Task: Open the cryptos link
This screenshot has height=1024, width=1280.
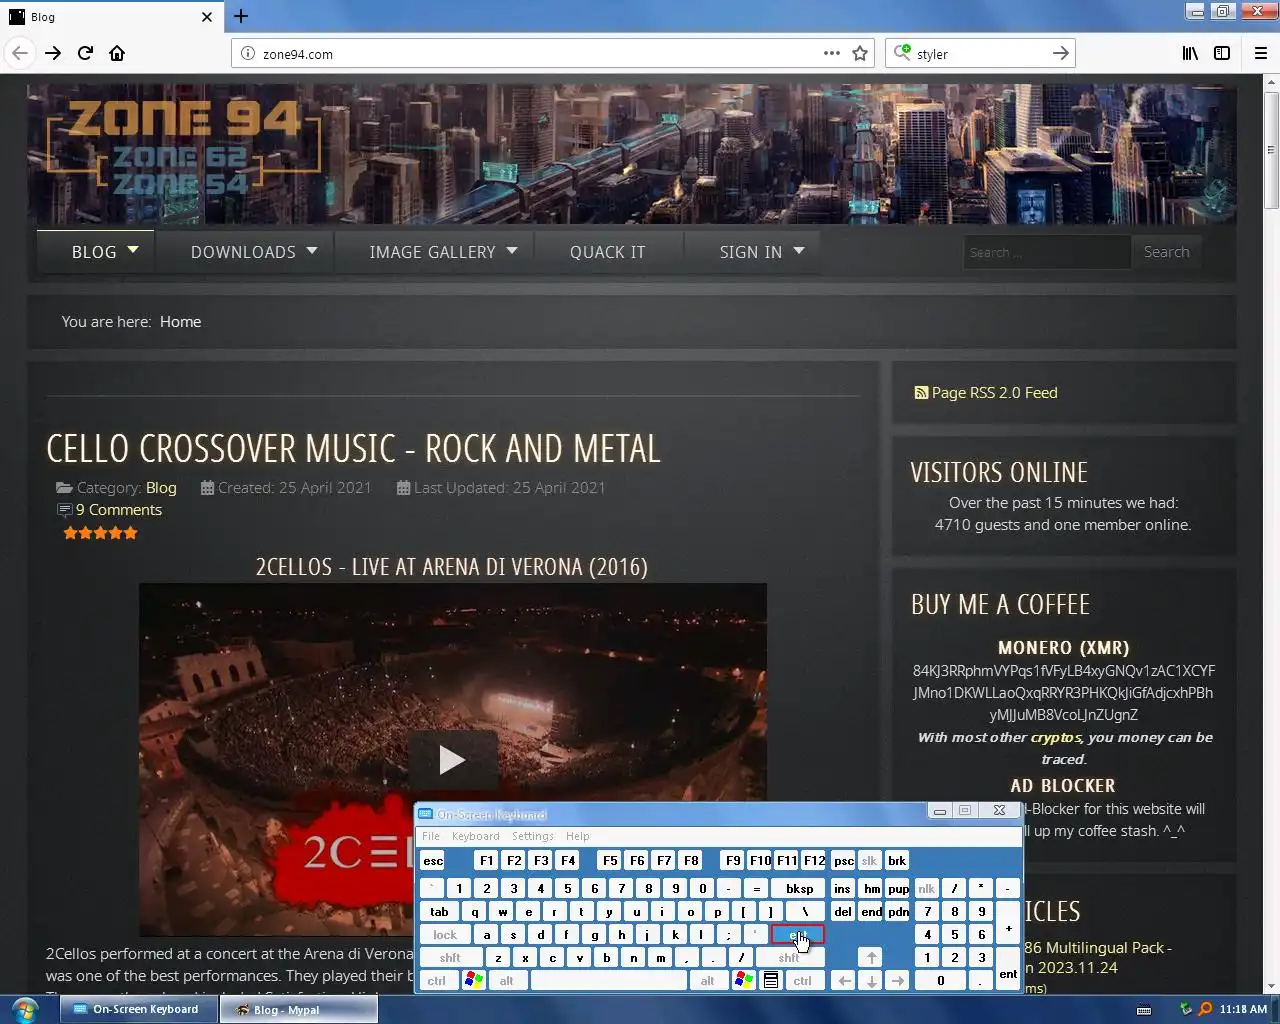Action: pyautogui.click(x=1056, y=737)
